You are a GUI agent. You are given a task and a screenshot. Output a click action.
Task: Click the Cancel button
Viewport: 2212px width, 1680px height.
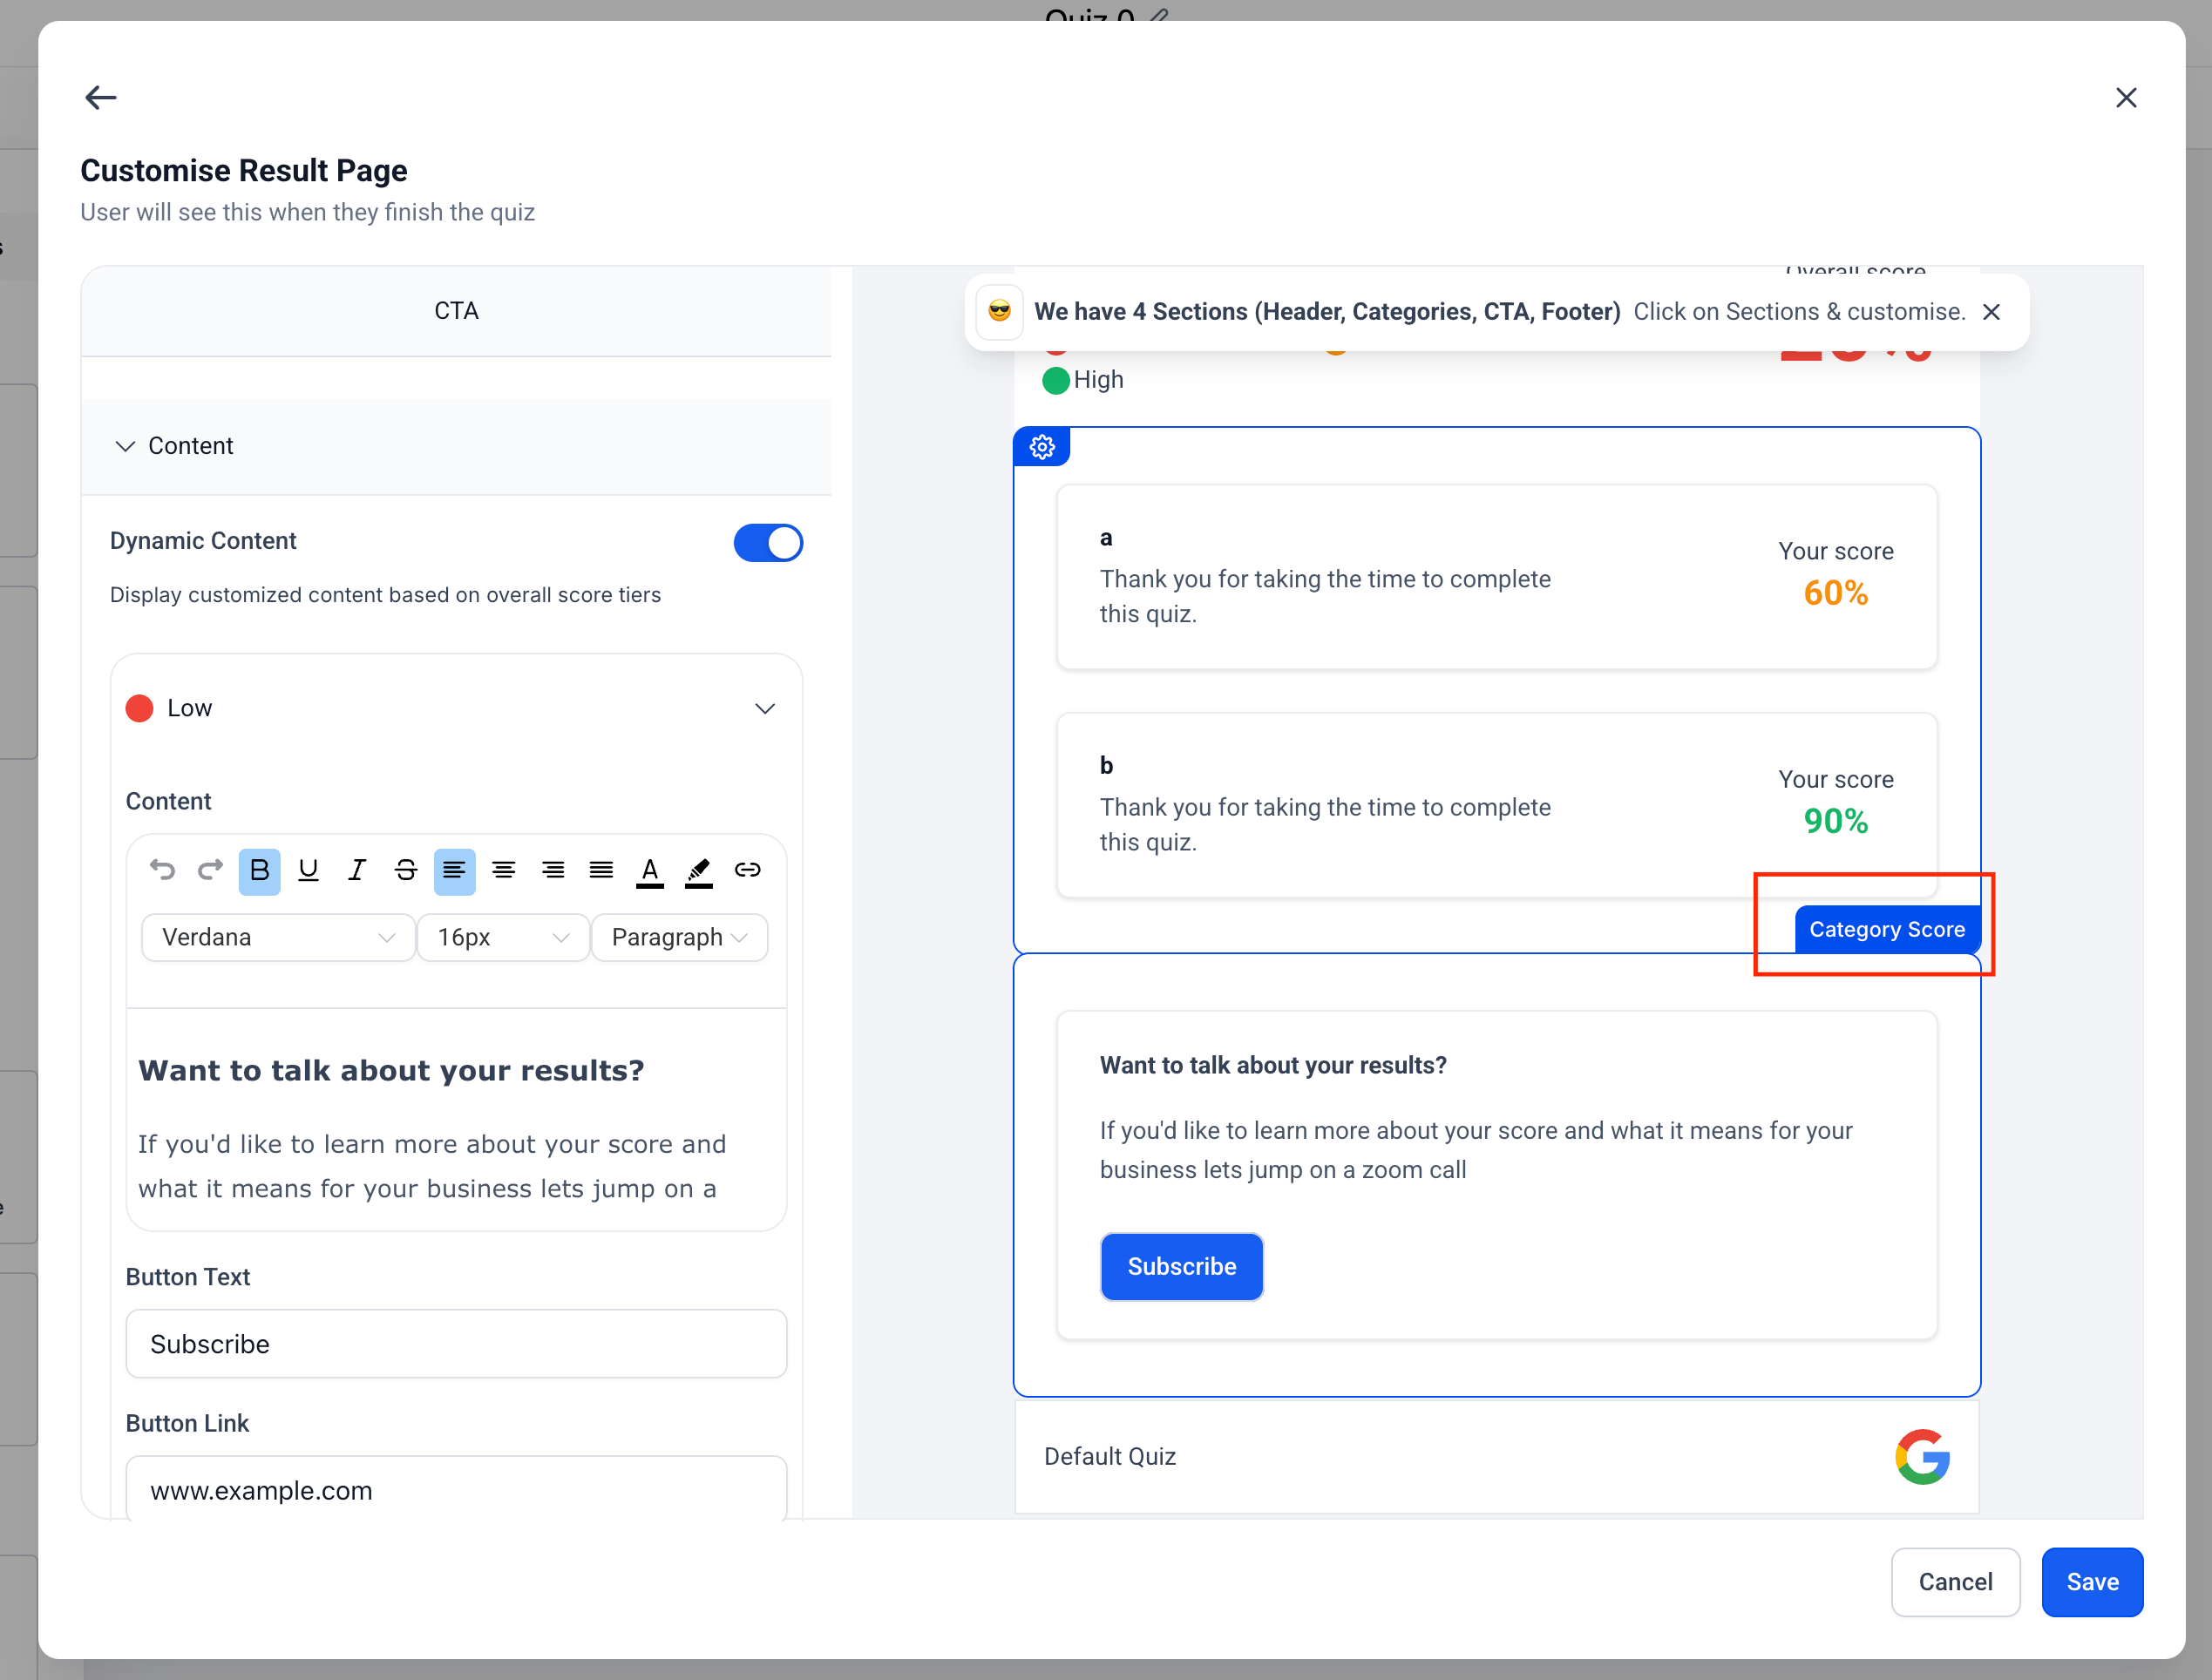click(1955, 1582)
